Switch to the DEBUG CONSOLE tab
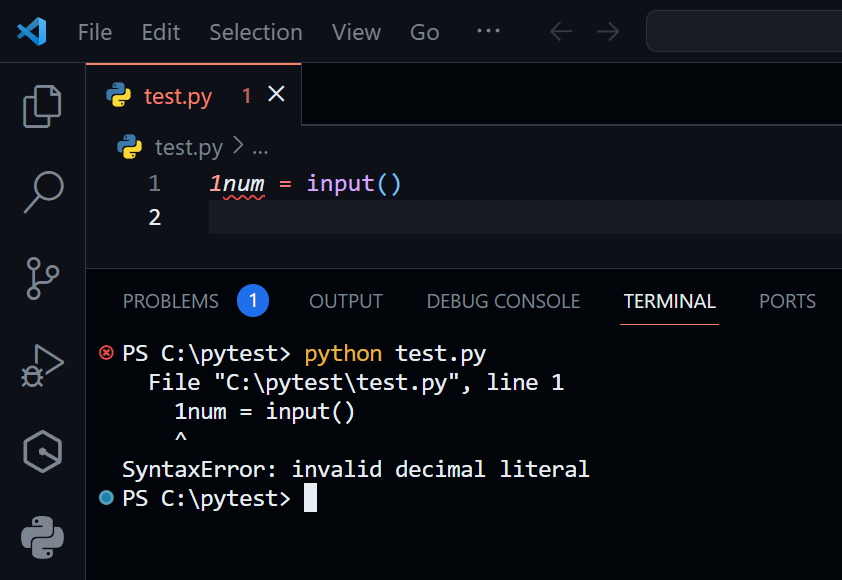The image size is (842, 580). (x=503, y=301)
